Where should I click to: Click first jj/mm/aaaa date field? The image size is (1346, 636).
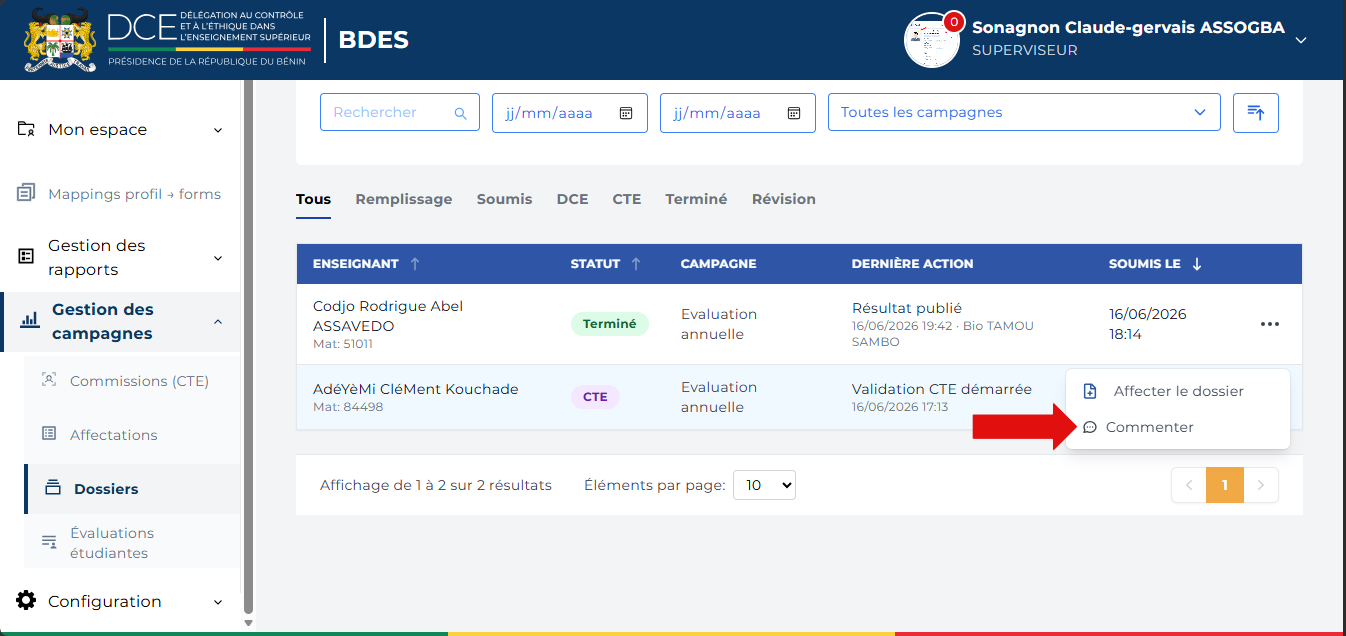pyautogui.click(x=570, y=112)
